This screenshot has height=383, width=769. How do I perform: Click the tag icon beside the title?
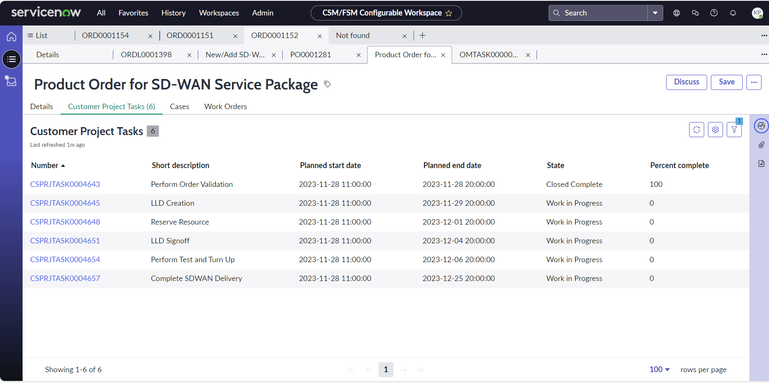click(x=328, y=84)
